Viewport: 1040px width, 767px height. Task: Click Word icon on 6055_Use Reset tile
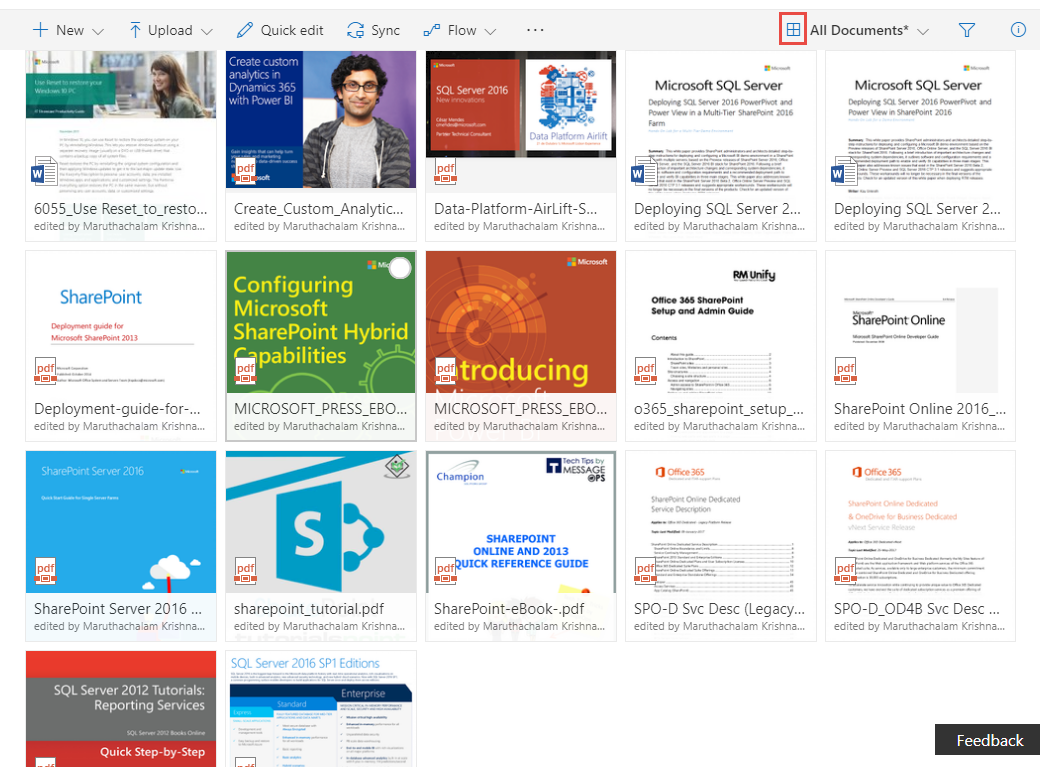[44, 172]
